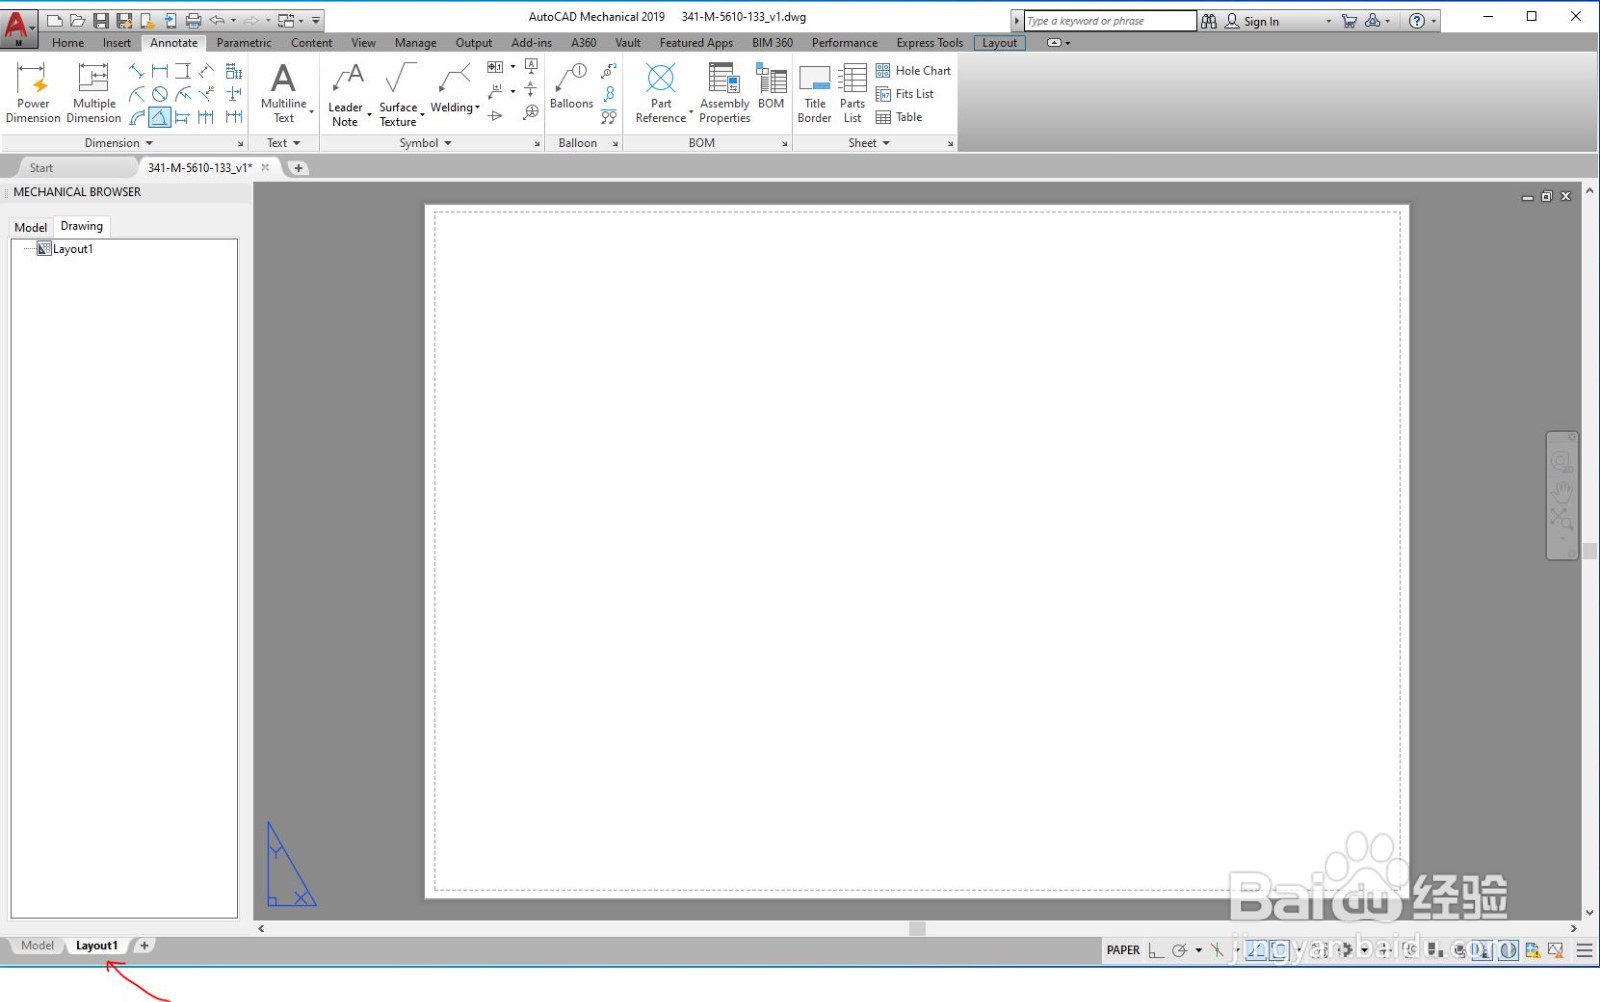Switch to the Home ribbon tab
The height and width of the screenshot is (1002, 1600).
pos(68,43)
